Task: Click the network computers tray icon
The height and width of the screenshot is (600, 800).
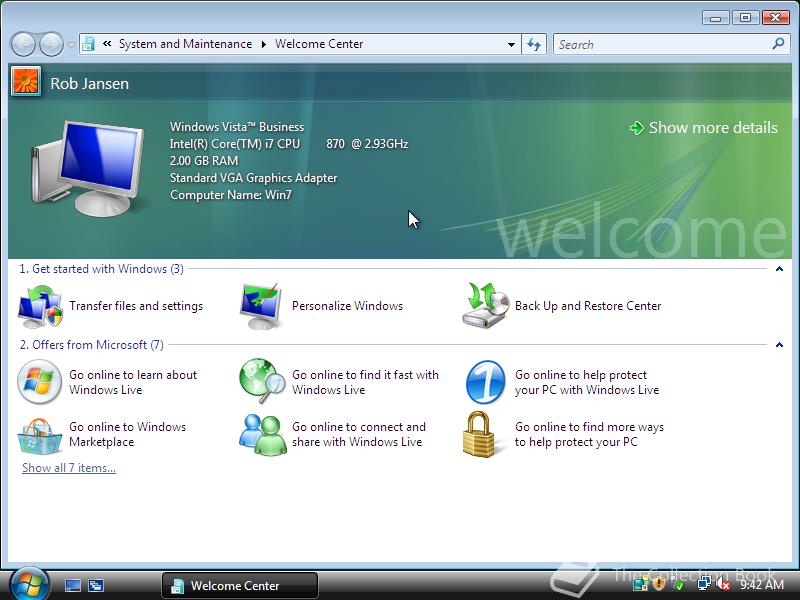Action: click(x=704, y=583)
